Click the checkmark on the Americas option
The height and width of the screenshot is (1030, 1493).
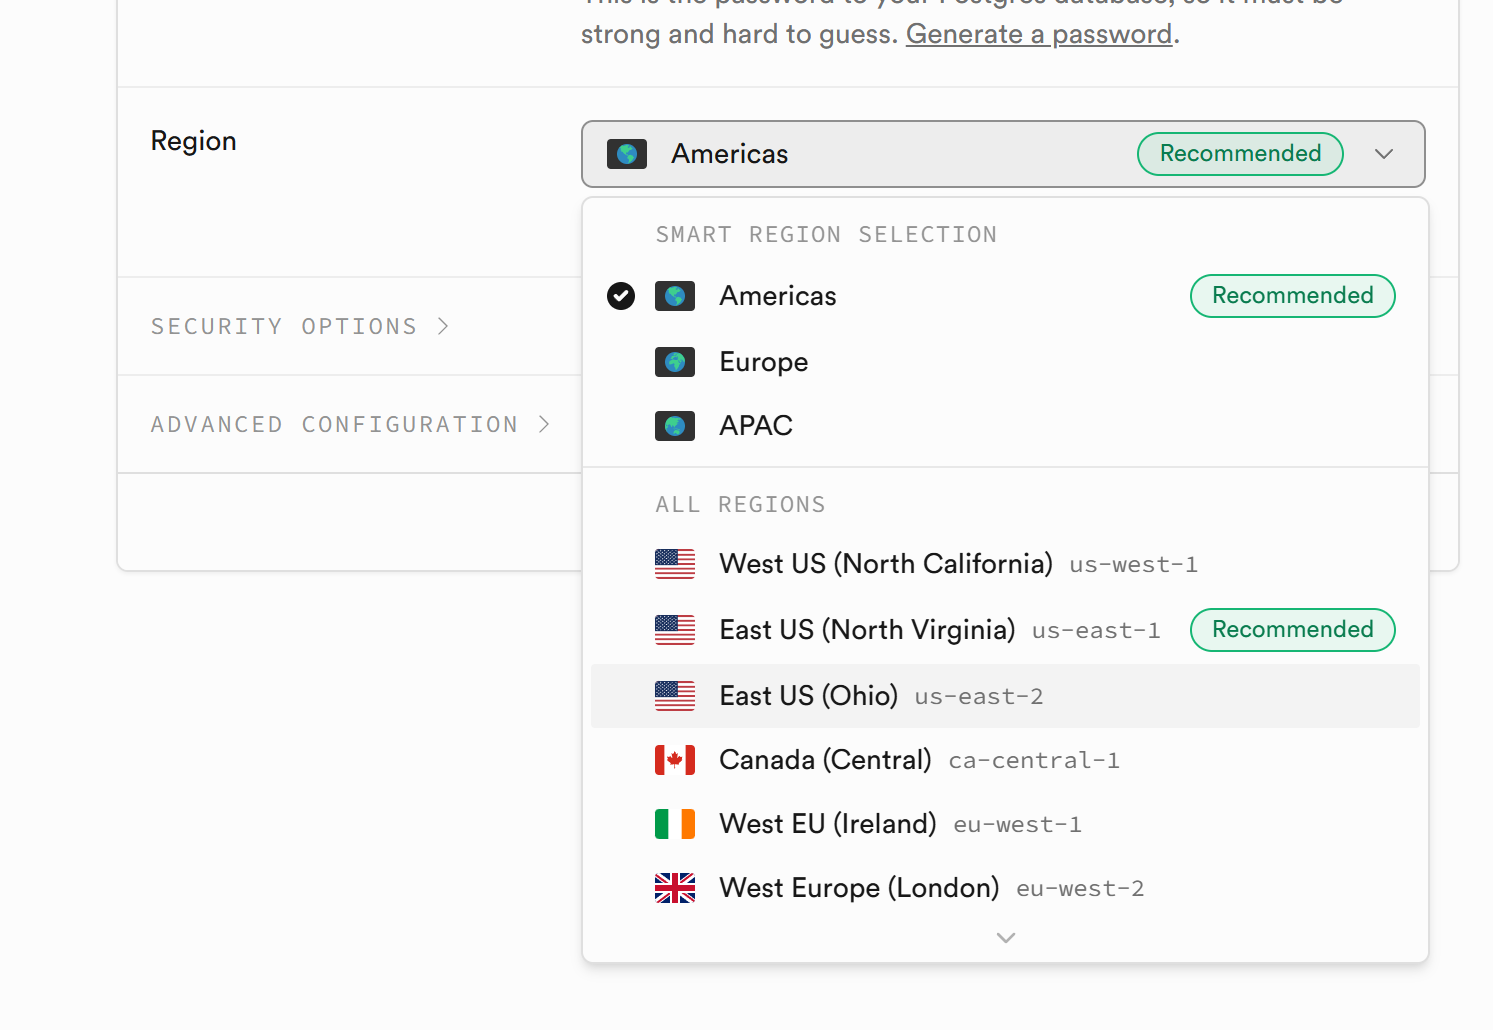pyautogui.click(x=621, y=296)
